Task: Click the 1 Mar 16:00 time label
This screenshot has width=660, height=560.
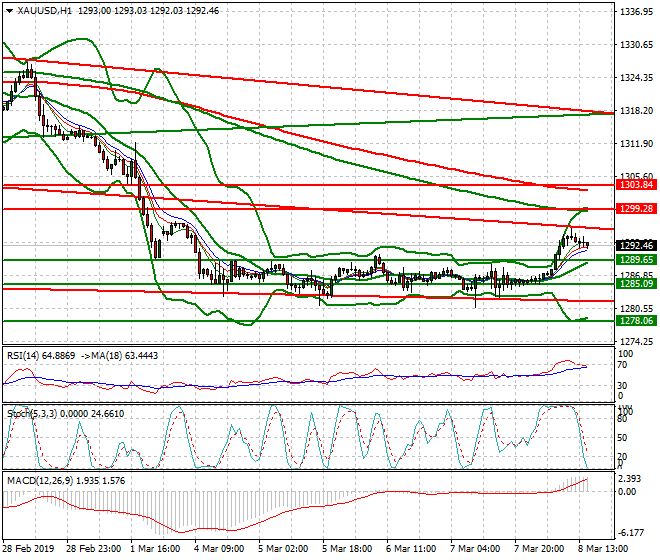Action: coord(155,549)
